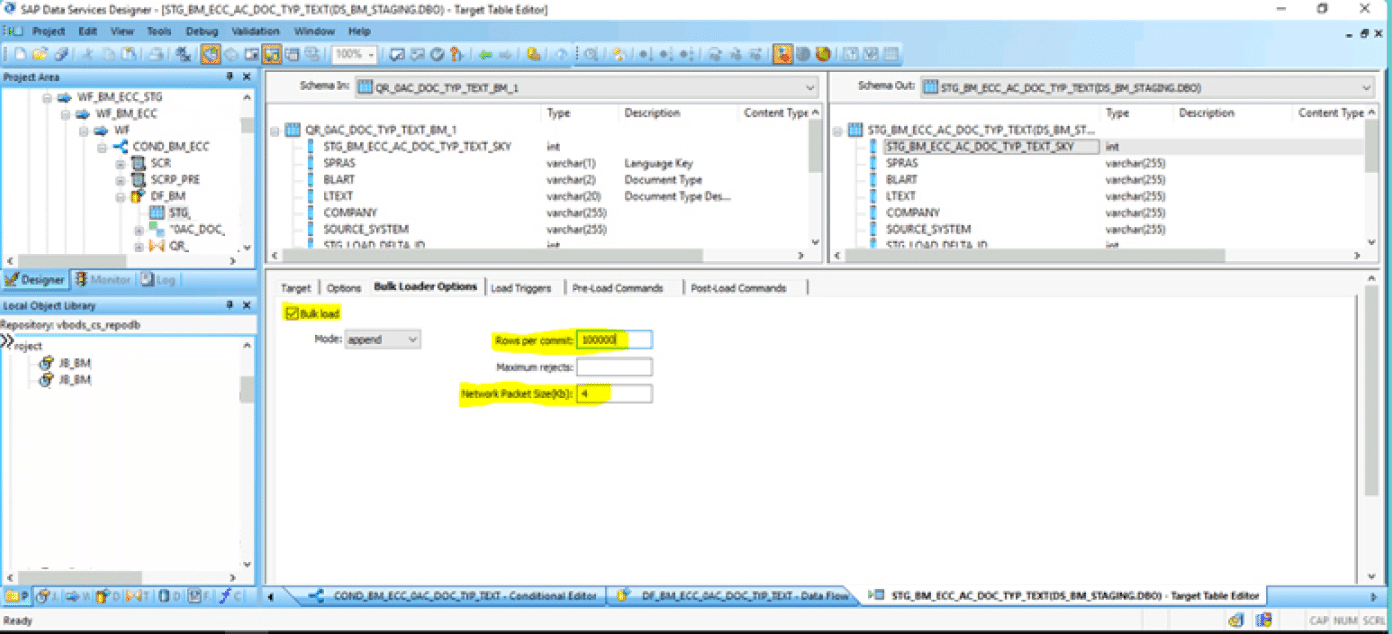The width and height of the screenshot is (1392, 634).
Task: Click the Maximum rejects field
Action: 614,367
